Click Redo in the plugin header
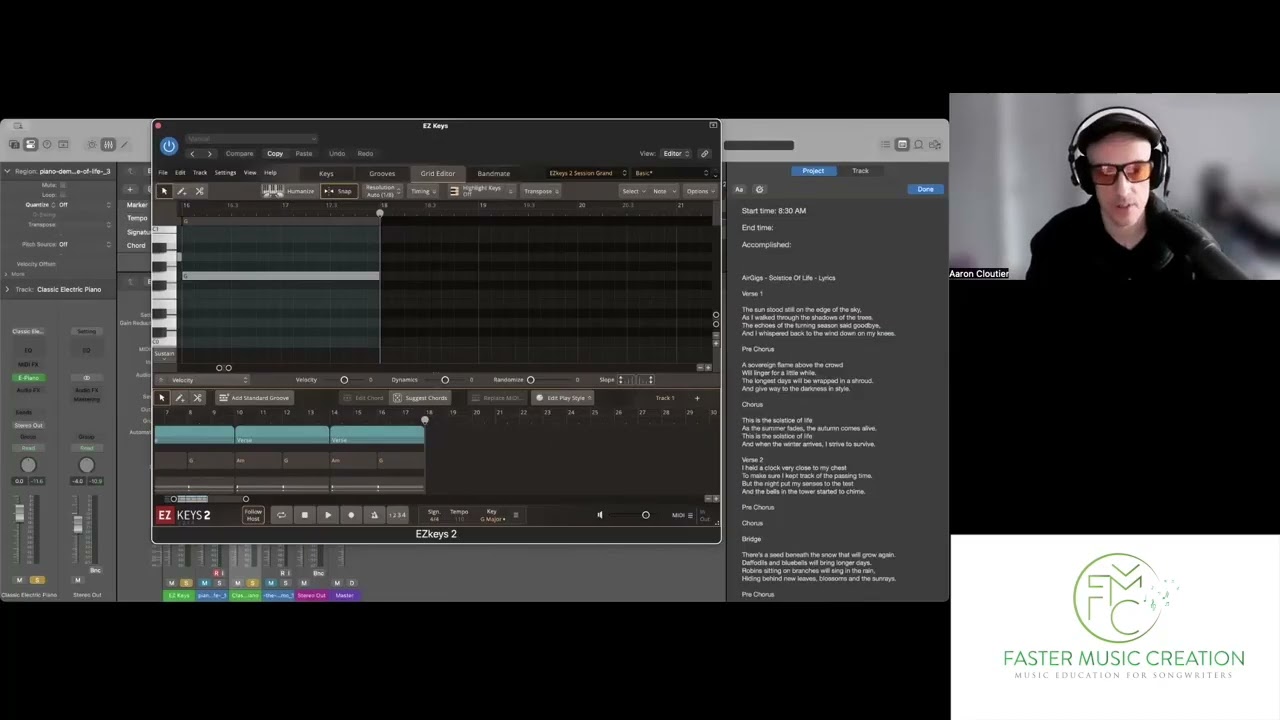This screenshot has height=720, width=1280. (x=365, y=154)
